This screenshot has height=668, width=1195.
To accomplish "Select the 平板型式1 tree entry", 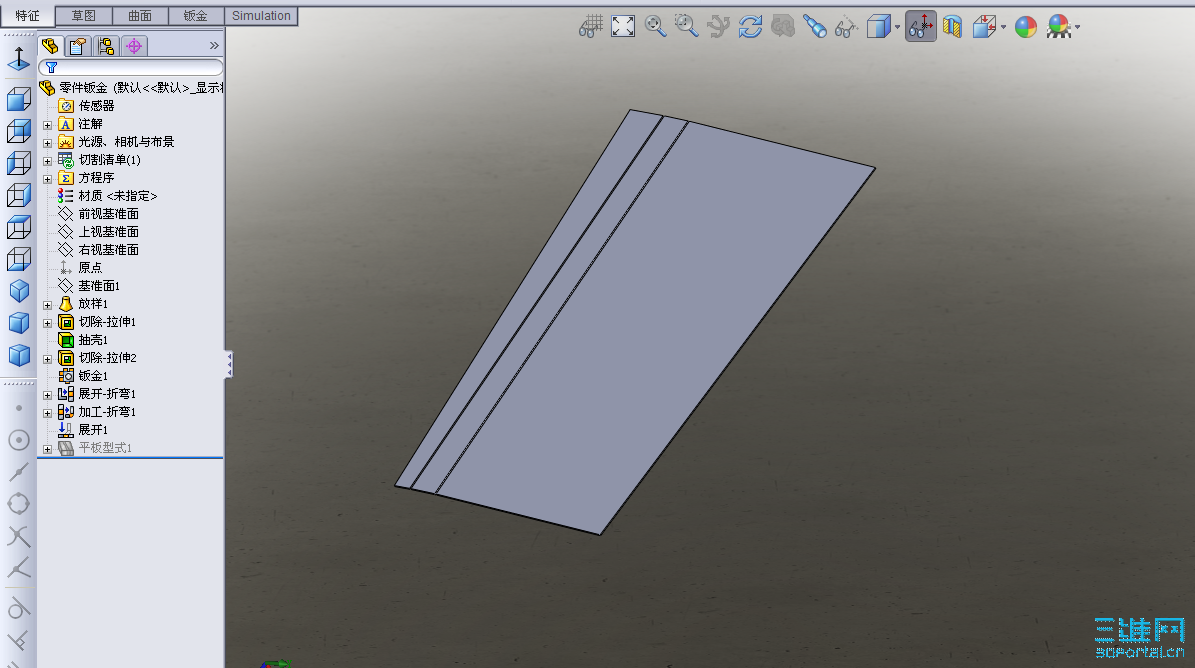I will tap(107, 446).
